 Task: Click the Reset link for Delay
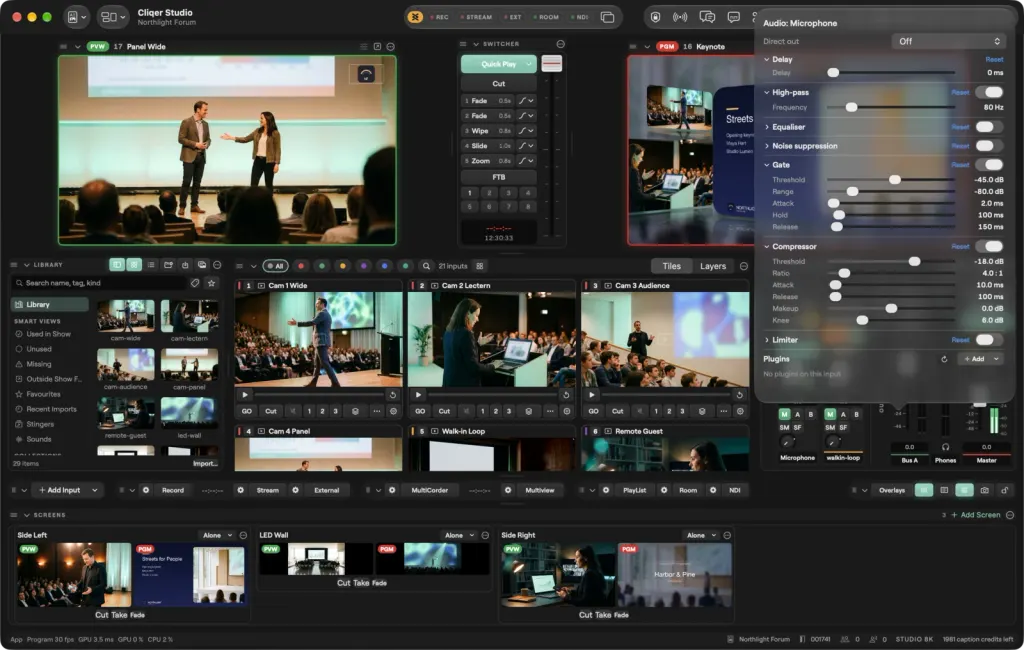(x=994, y=59)
